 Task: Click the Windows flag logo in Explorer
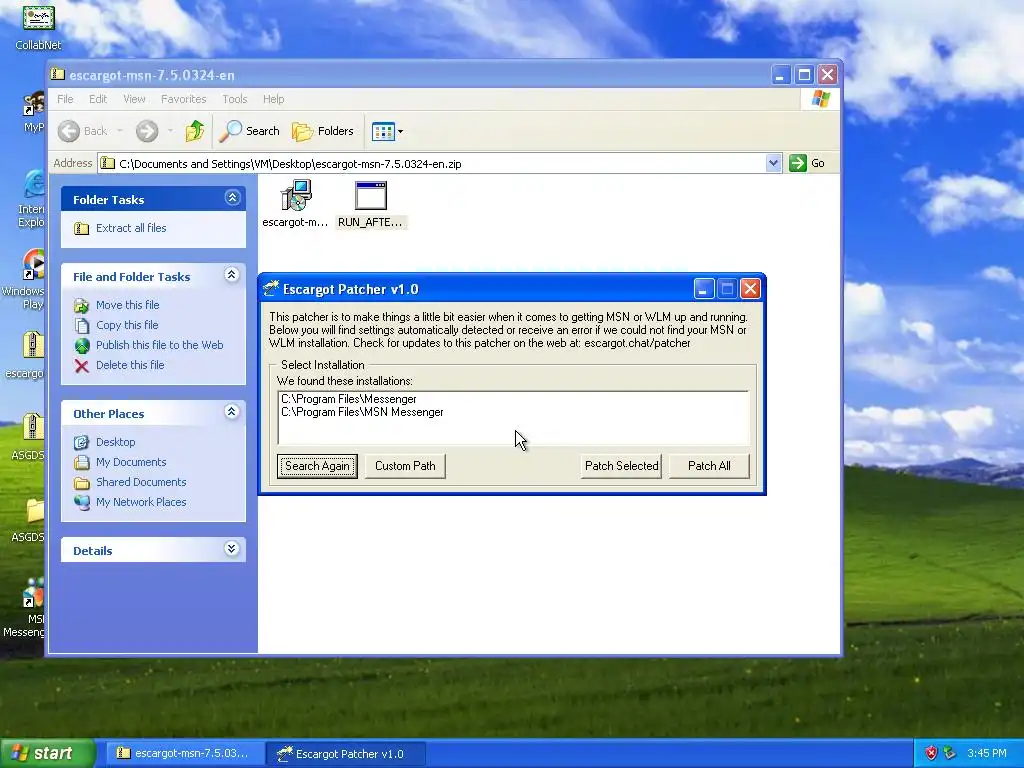pos(821,99)
